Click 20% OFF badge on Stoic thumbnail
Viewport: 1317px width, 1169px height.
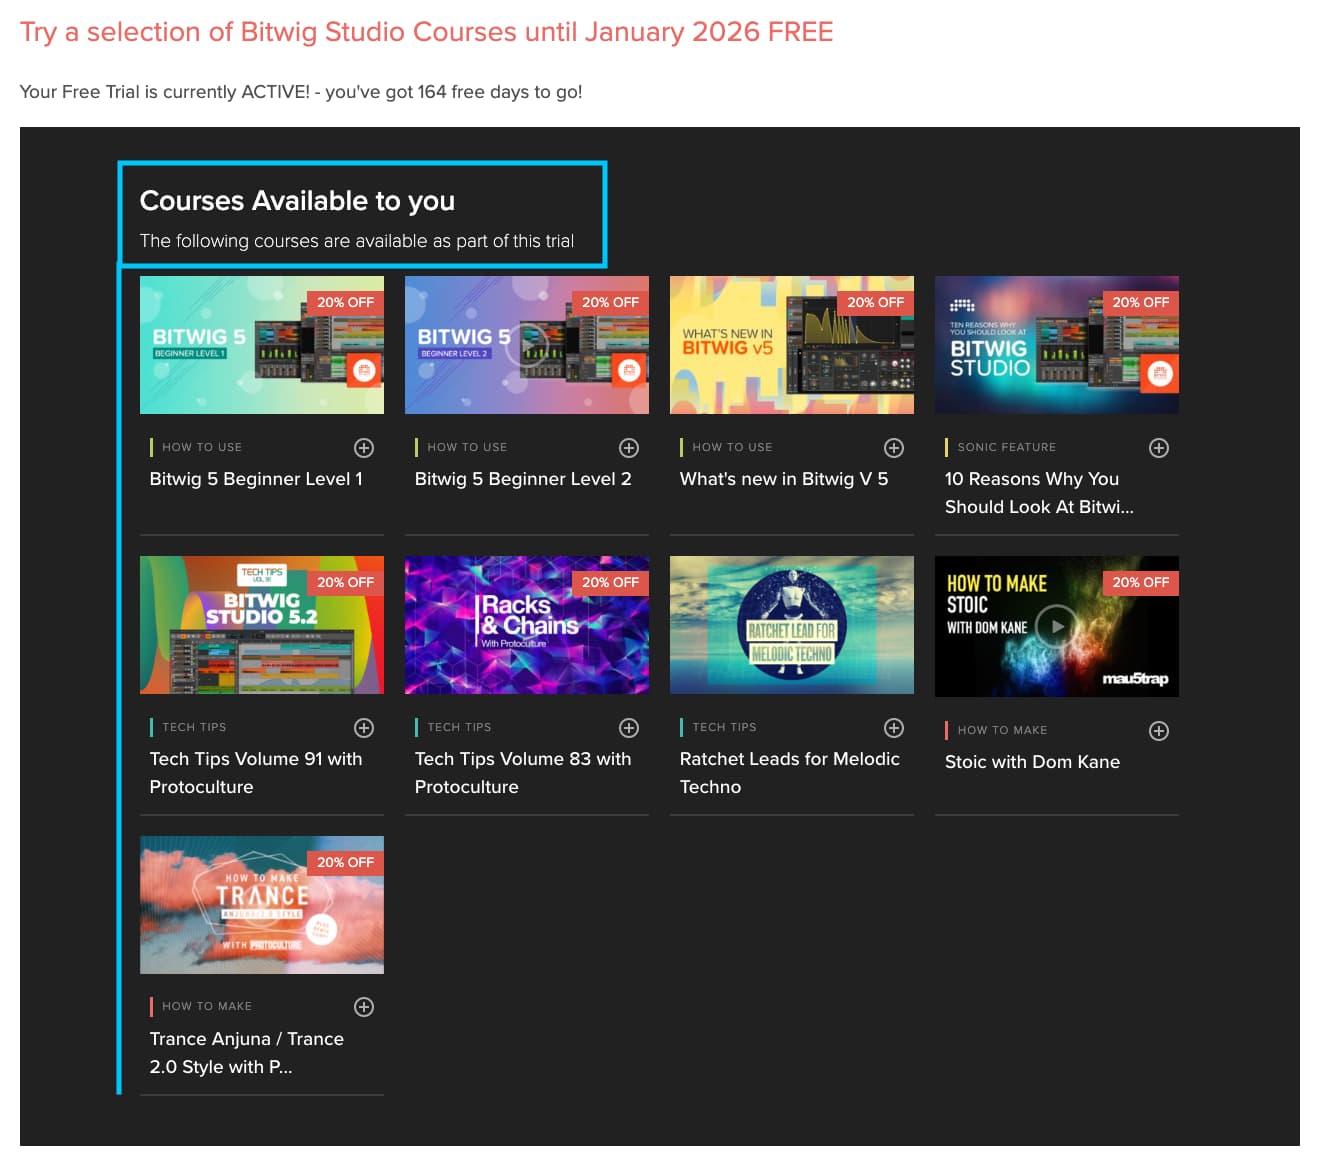click(1140, 582)
